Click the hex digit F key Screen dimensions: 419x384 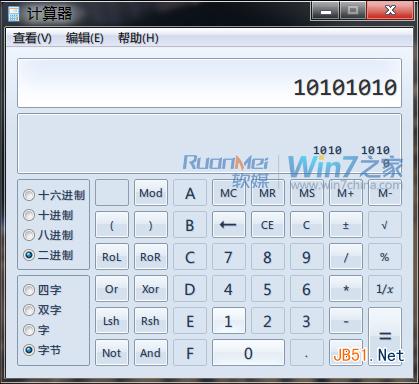pos(190,353)
